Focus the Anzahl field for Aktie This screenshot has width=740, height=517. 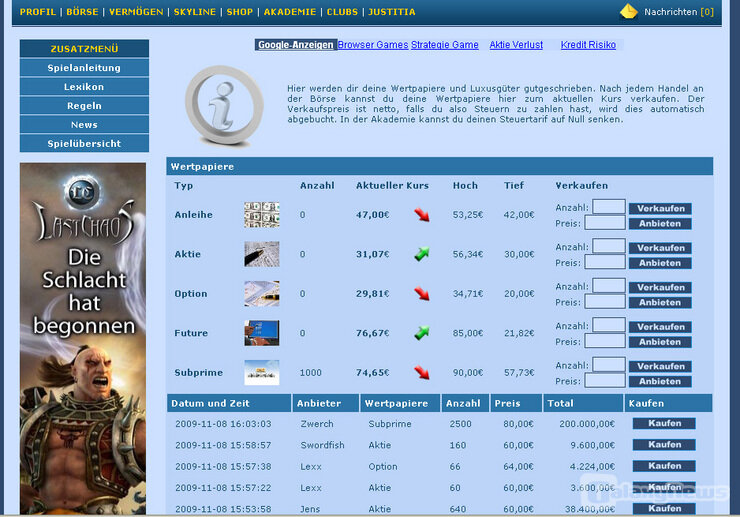click(609, 246)
